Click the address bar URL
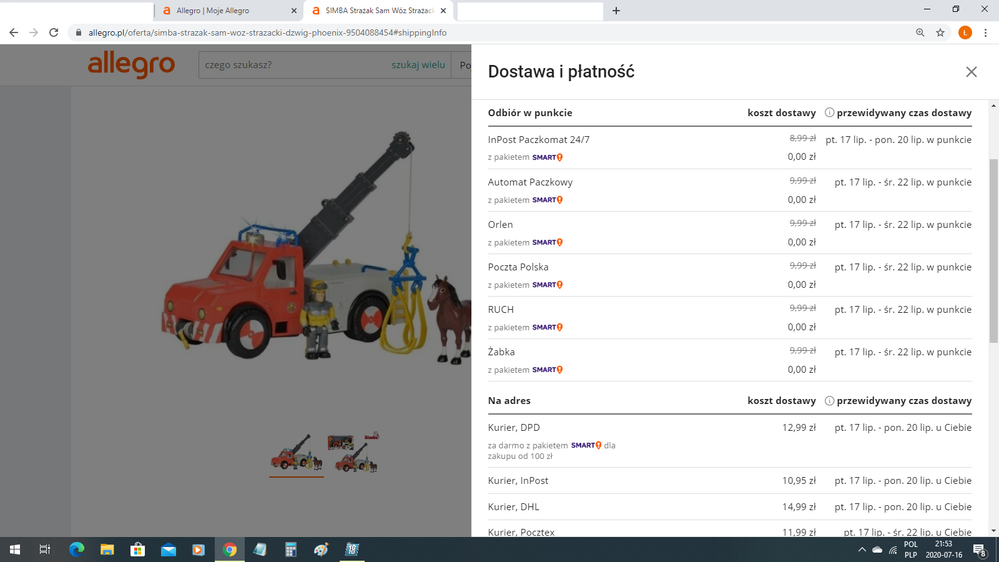999x562 pixels. tap(268, 32)
